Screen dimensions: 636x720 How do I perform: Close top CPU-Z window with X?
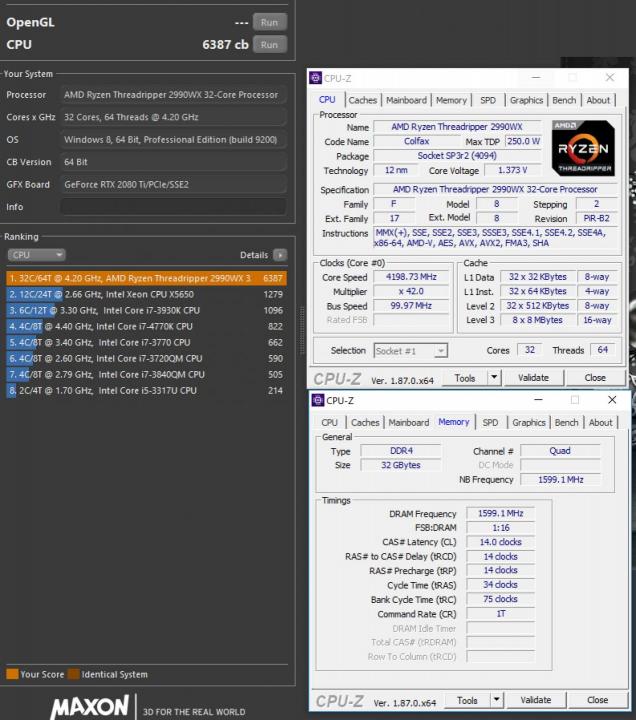[x=610, y=78]
